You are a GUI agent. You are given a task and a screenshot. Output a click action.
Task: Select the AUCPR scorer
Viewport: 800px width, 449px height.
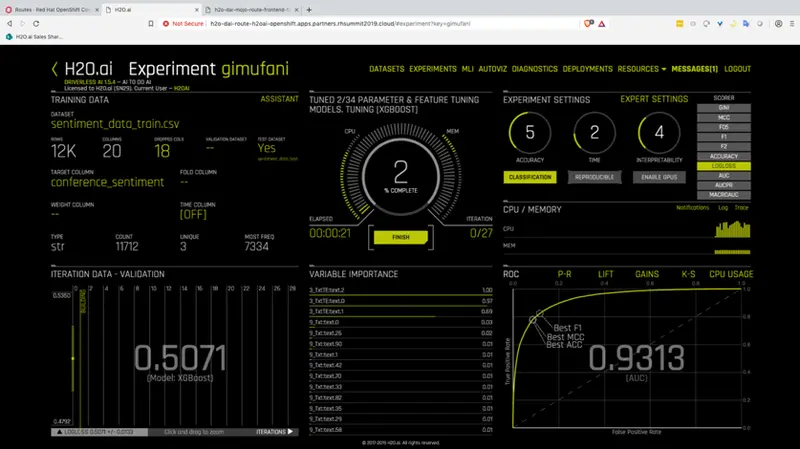723,185
